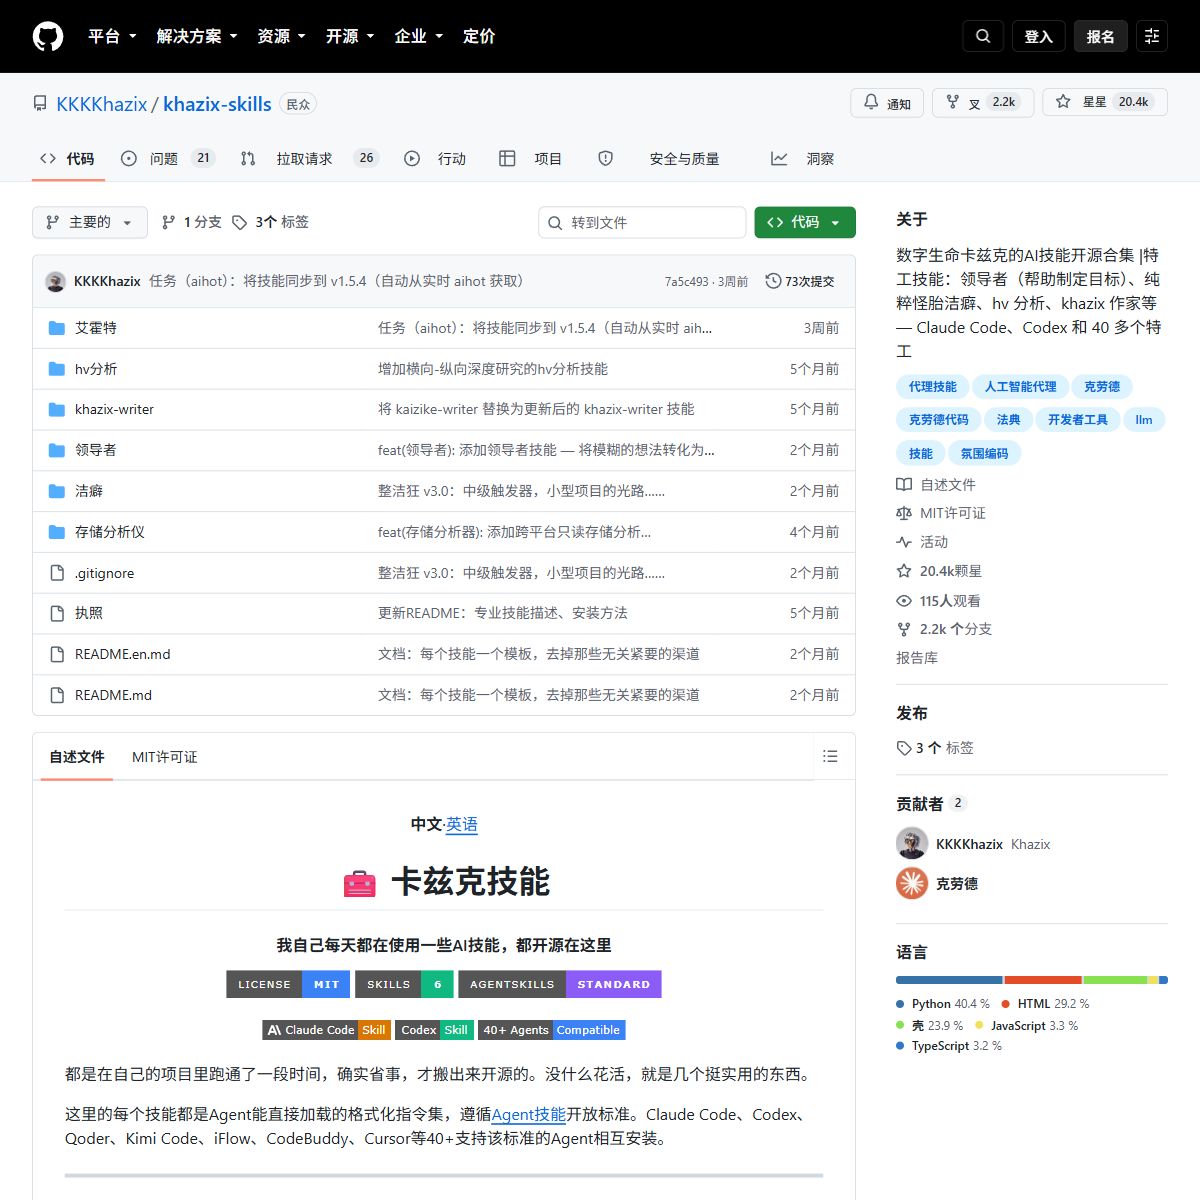Click the 转到文件 search field
The height and width of the screenshot is (1200, 1200).
[x=642, y=222]
